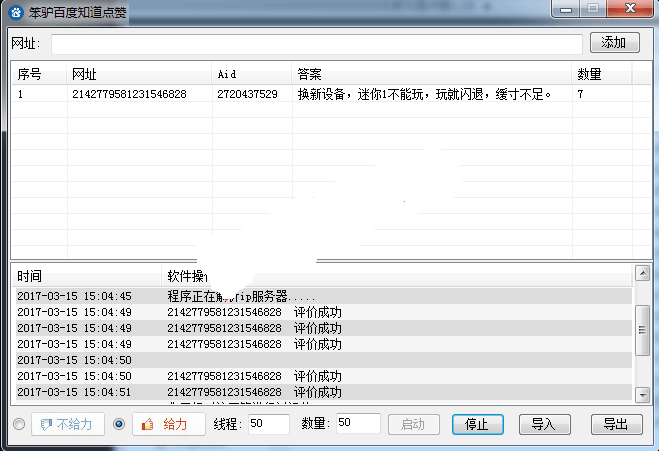The height and width of the screenshot is (451, 659).
Task: Click the 网址 column header in table
Action: (139, 74)
